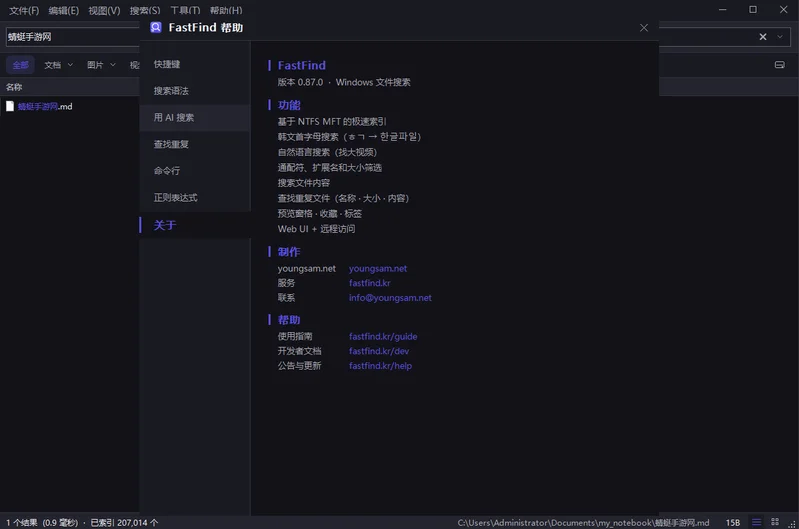799x529 pixels.
Task: Select the 蜻蜓手游网.md result file
Action: (45, 107)
